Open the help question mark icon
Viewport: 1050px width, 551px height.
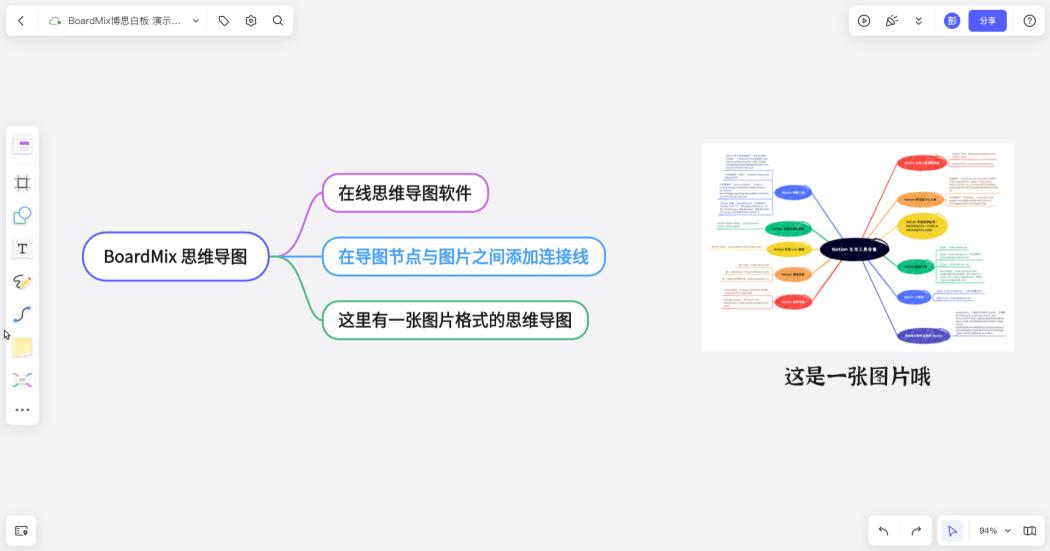pyautogui.click(x=1030, y=21)
